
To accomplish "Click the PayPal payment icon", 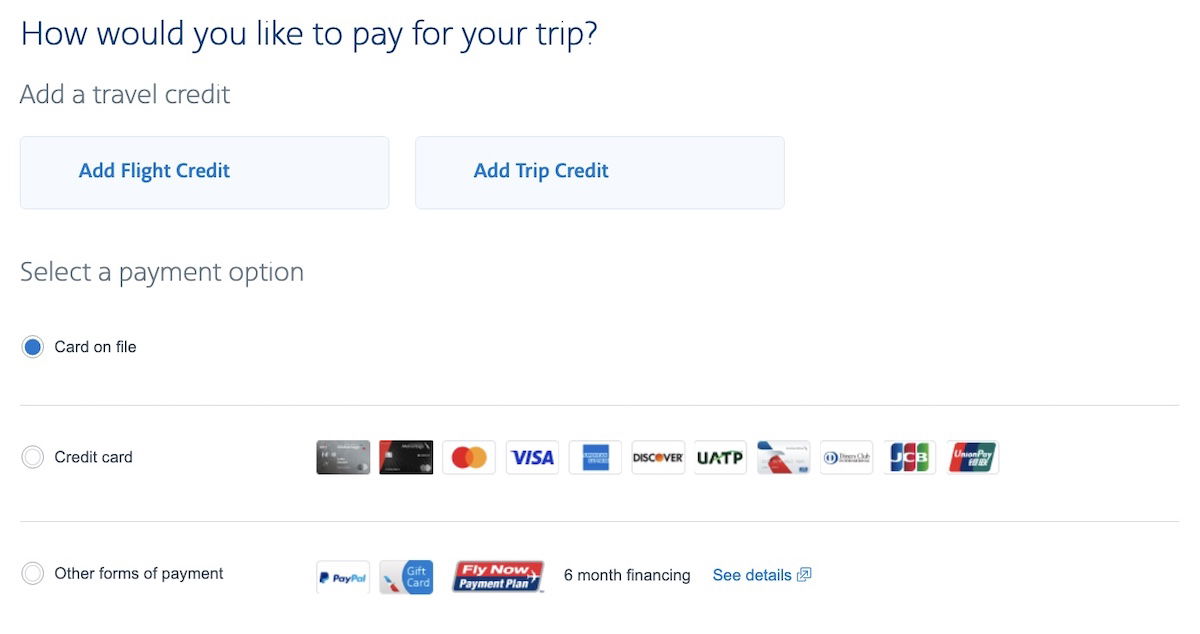I will pyautogui.click(x=342, y=576).
